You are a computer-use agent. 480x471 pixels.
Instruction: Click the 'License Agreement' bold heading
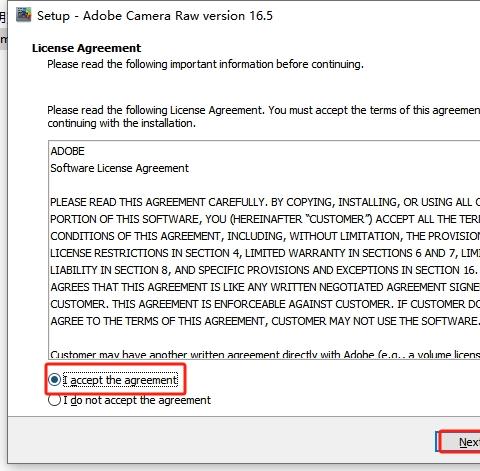click(x=86, y=48)
